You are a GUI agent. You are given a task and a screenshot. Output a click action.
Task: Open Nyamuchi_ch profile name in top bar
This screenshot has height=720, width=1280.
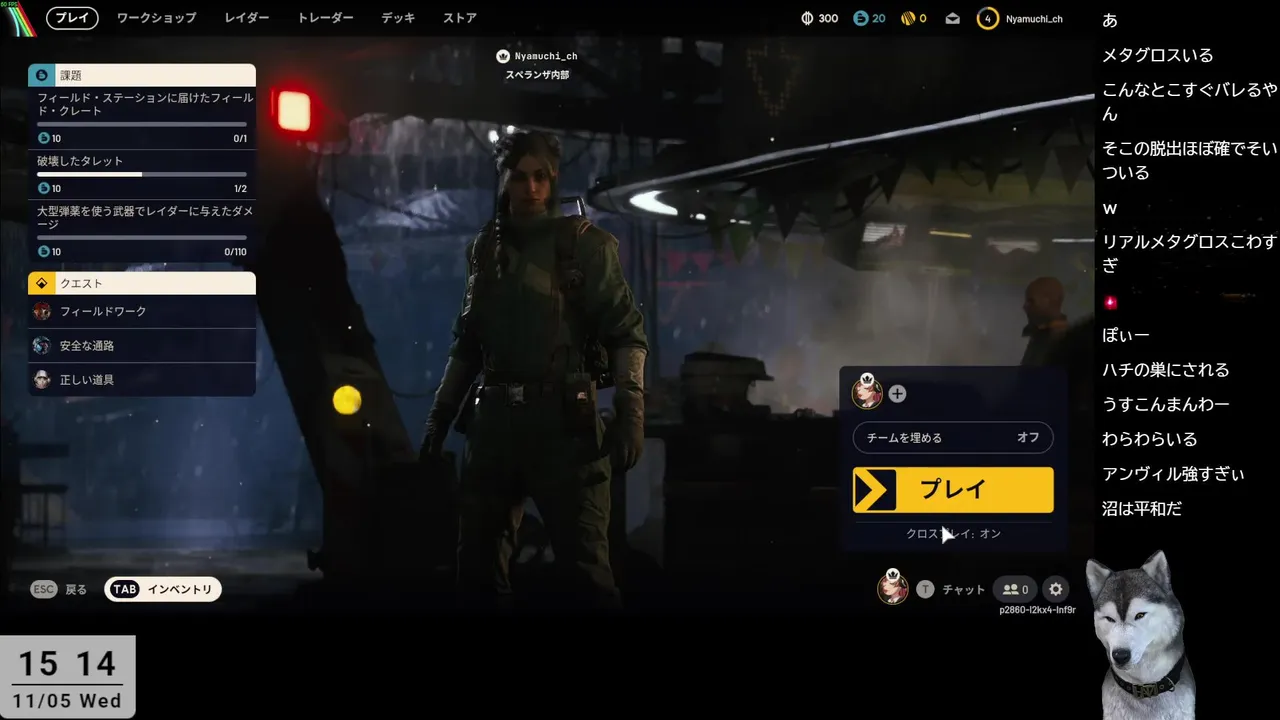[1034, 19]
